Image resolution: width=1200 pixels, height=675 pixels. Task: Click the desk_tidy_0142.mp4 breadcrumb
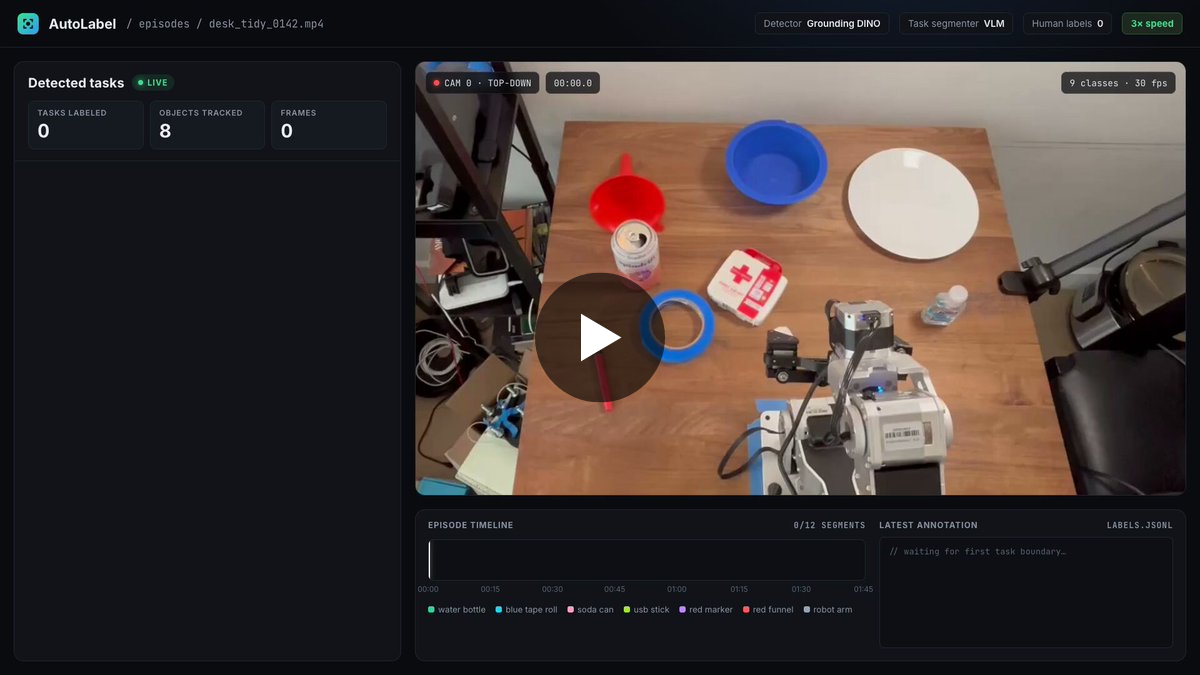click(266, 24)
